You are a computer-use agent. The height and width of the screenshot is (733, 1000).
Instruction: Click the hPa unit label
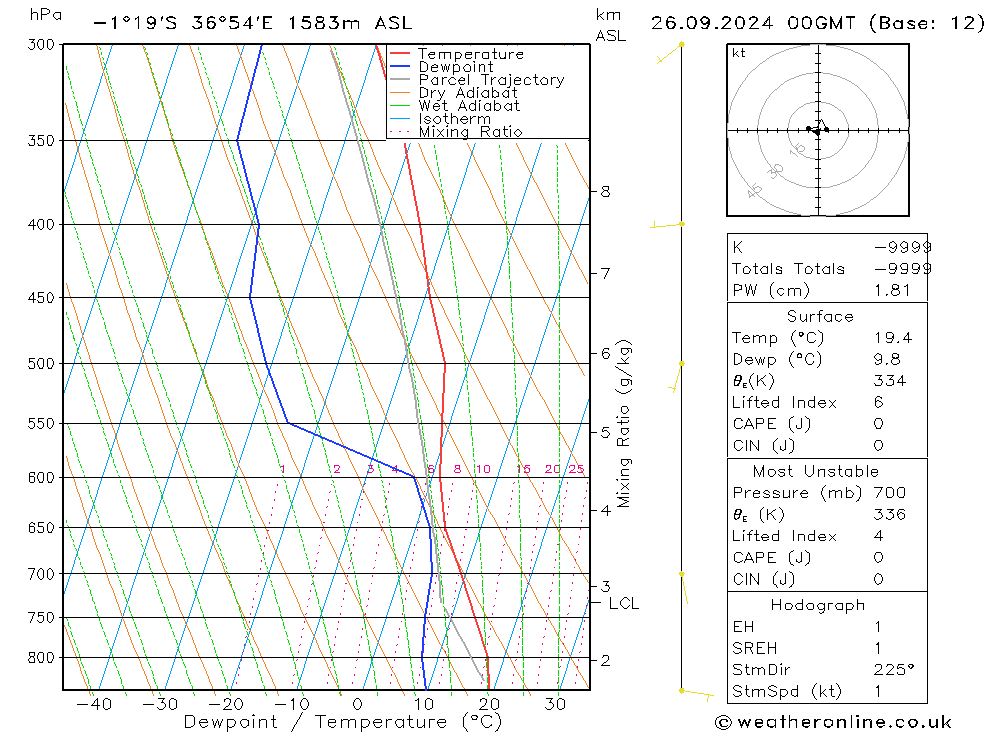coord(46,15)
